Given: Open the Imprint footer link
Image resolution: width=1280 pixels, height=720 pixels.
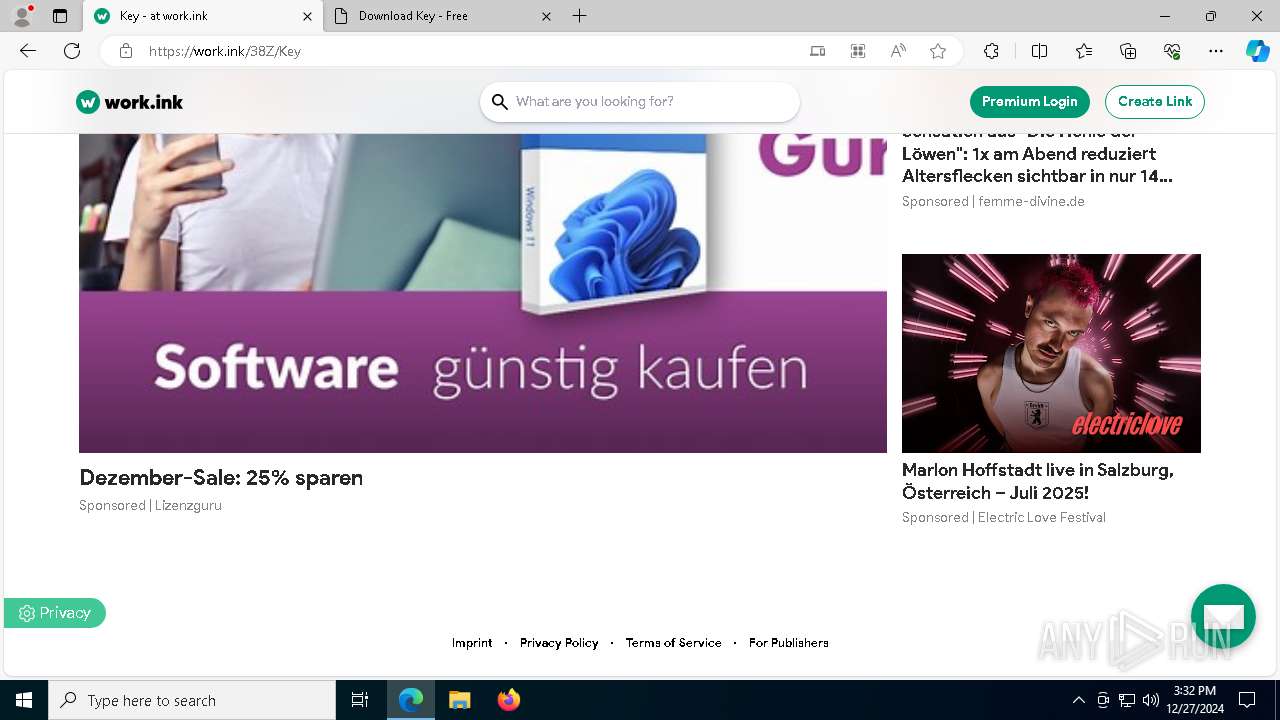Looking at the screenshot, I should [x=472, y=643].
